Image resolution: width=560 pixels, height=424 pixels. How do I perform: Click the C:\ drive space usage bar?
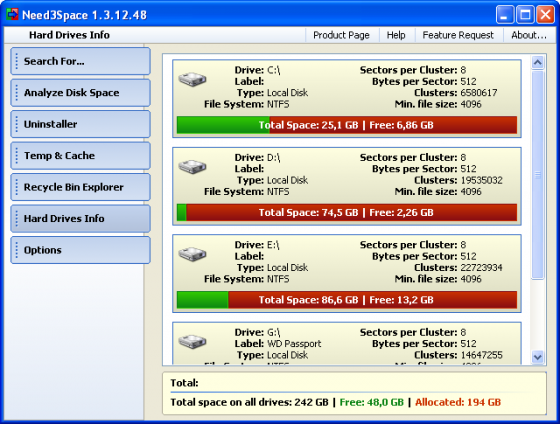[347, 125]
